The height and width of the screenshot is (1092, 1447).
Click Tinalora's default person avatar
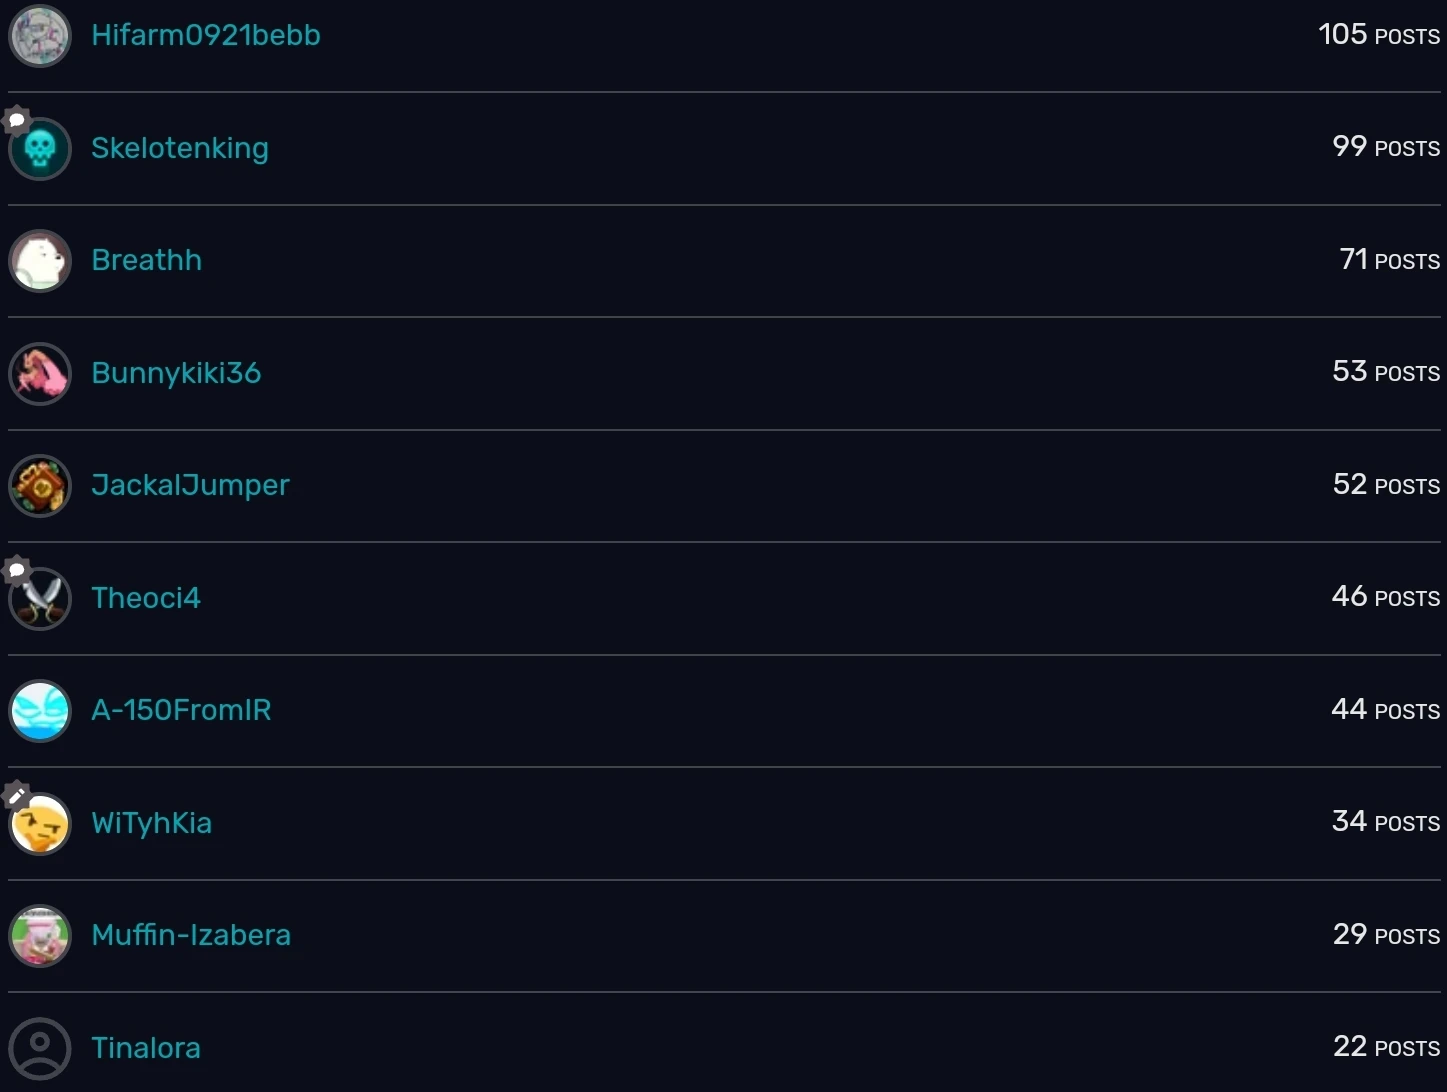click(x=40, y=1048)
